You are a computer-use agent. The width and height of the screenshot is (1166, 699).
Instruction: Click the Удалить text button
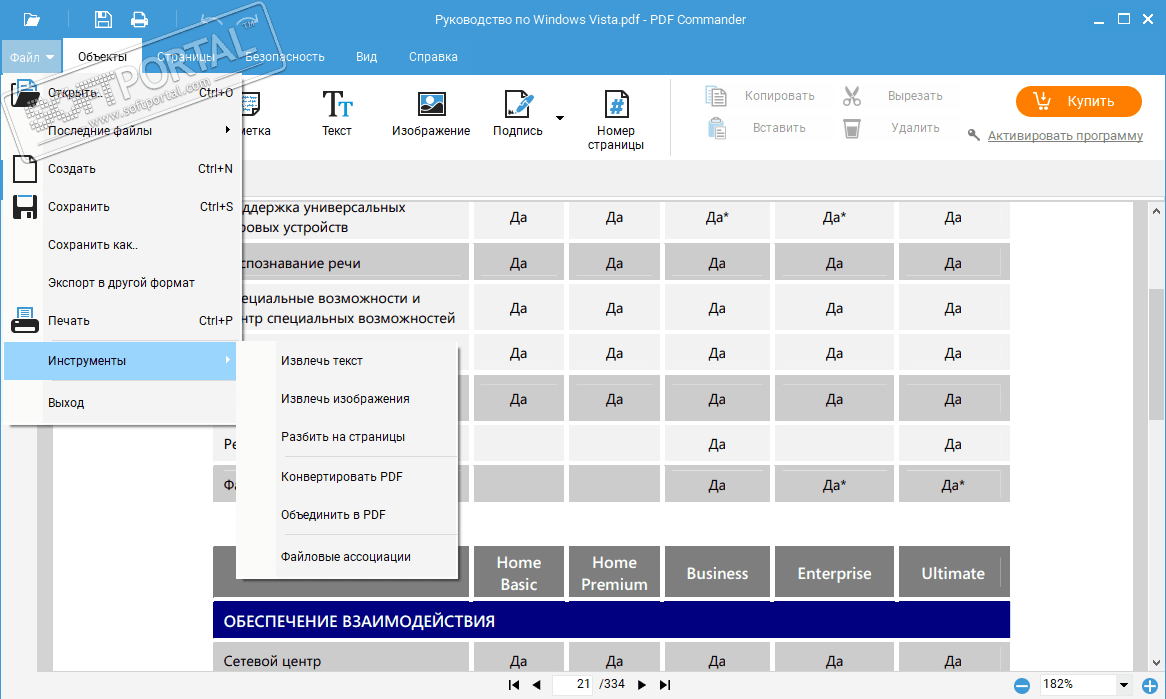pos(915,128)
